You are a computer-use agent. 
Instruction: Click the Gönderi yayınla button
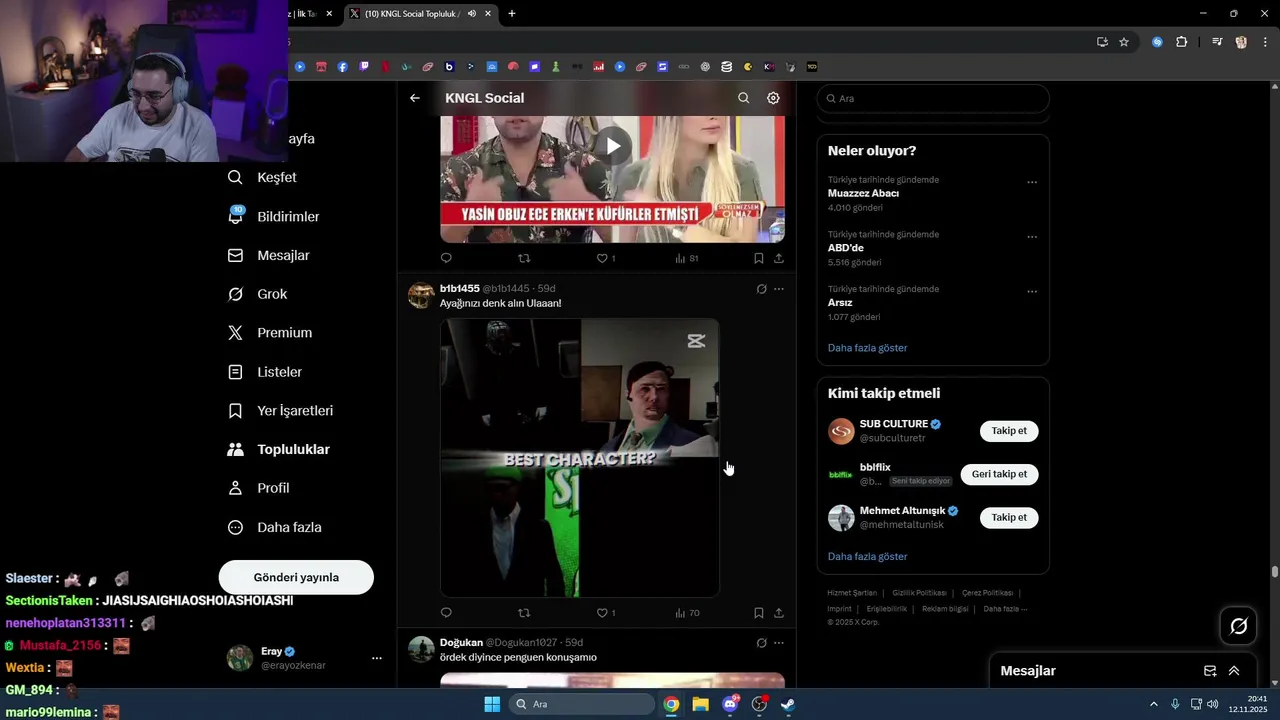point(296,577)
